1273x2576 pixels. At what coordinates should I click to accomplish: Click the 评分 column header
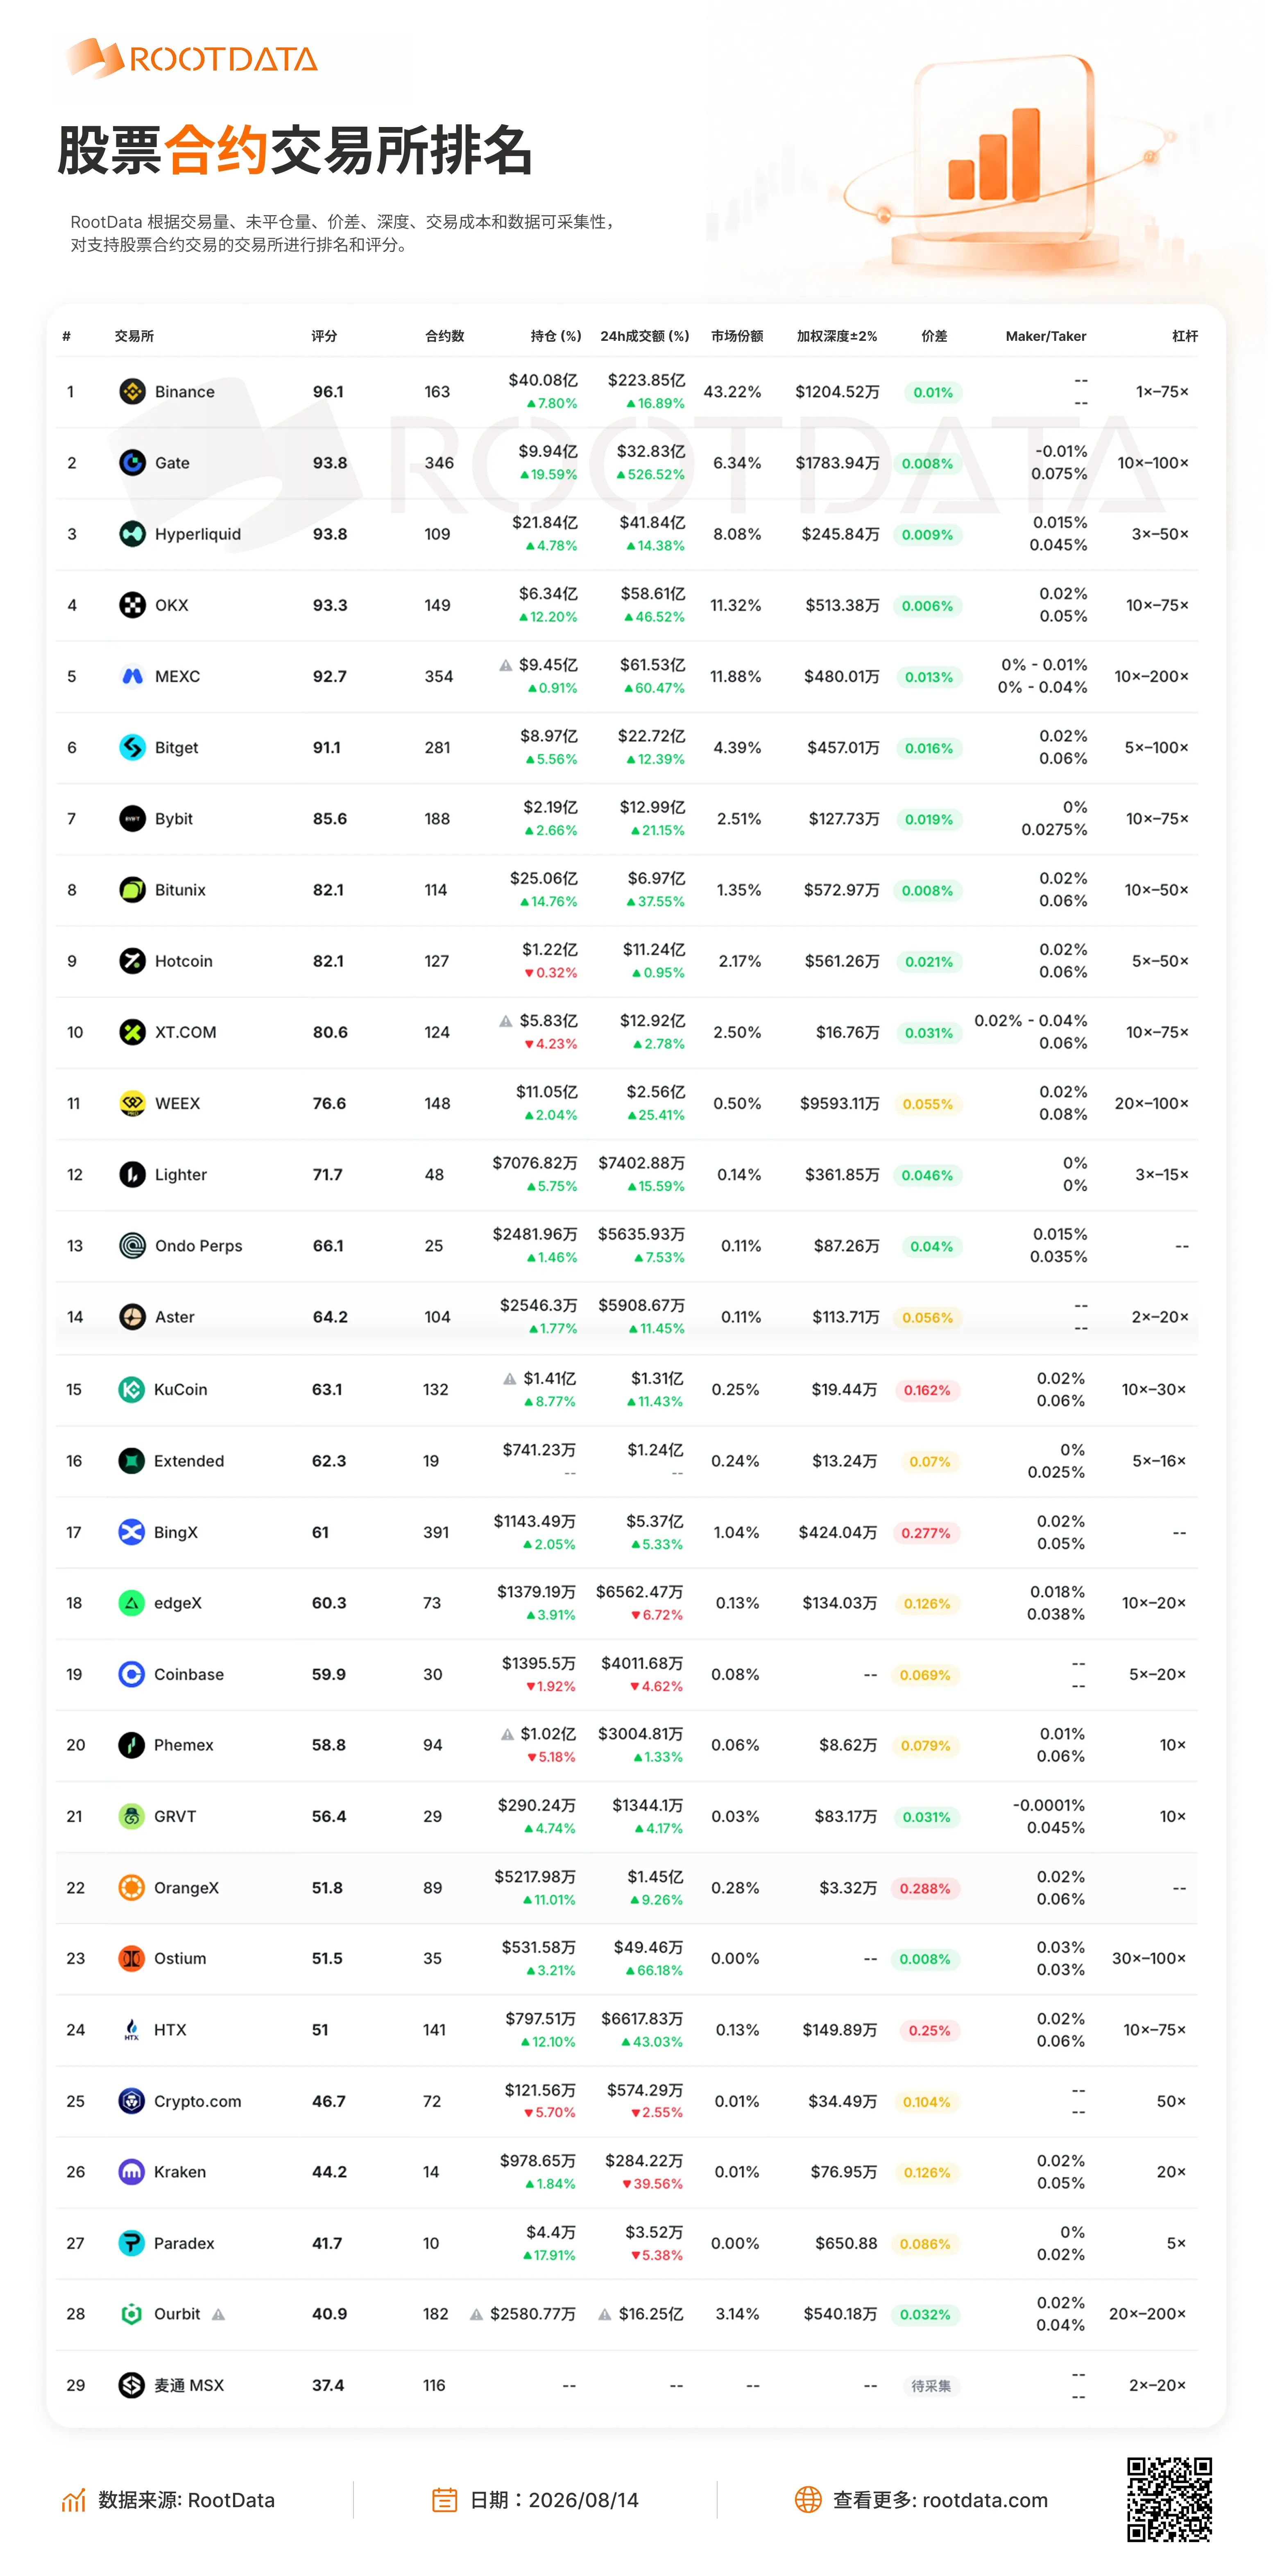324,336
